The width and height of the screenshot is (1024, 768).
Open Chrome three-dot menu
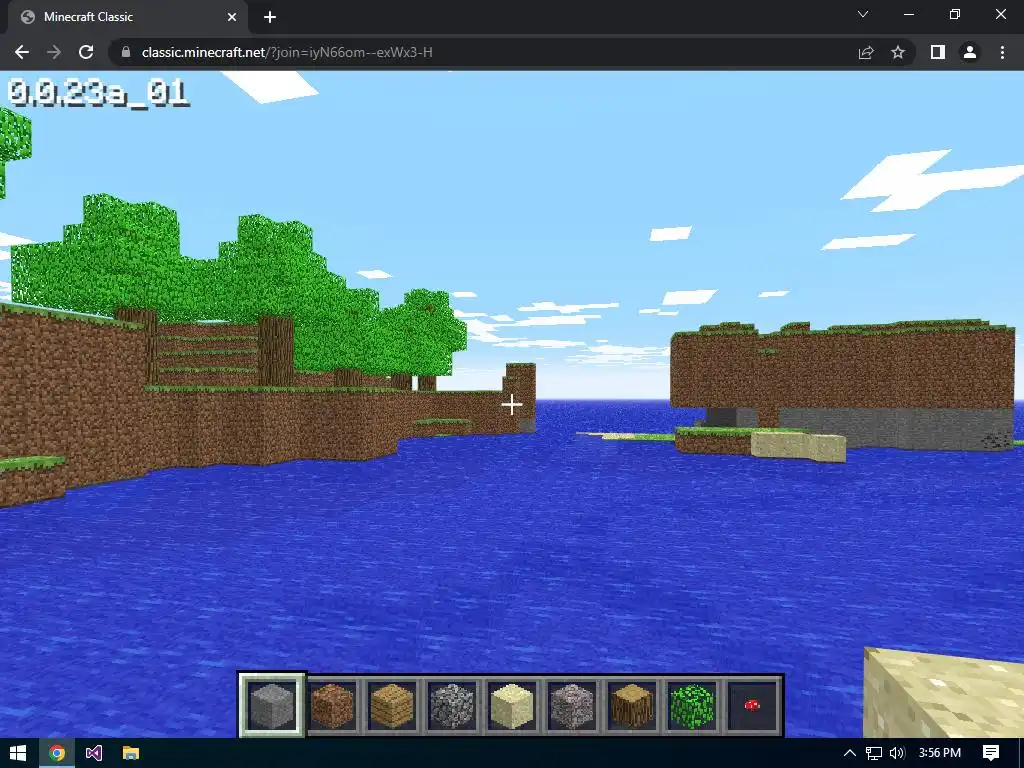(1002, 52)
